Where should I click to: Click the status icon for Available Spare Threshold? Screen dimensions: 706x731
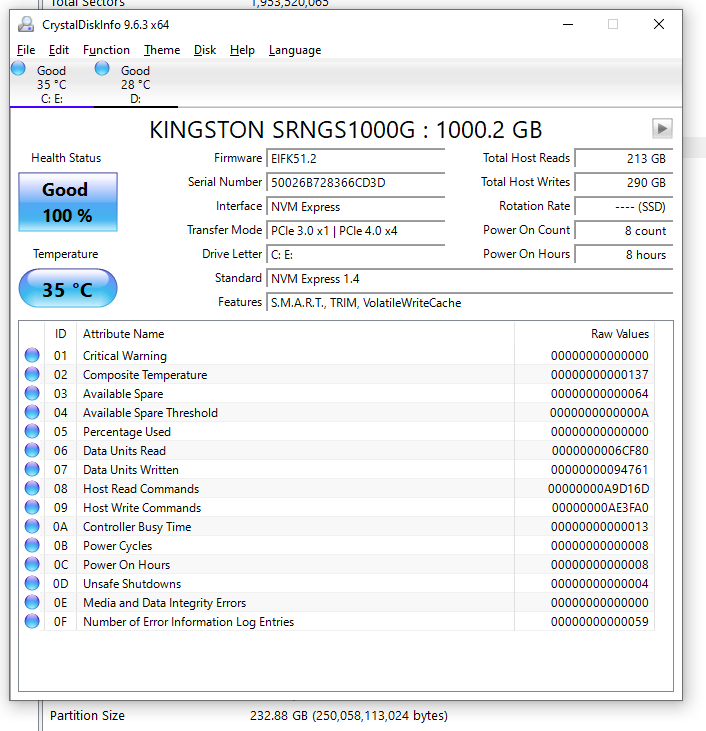tap(32, 412)
